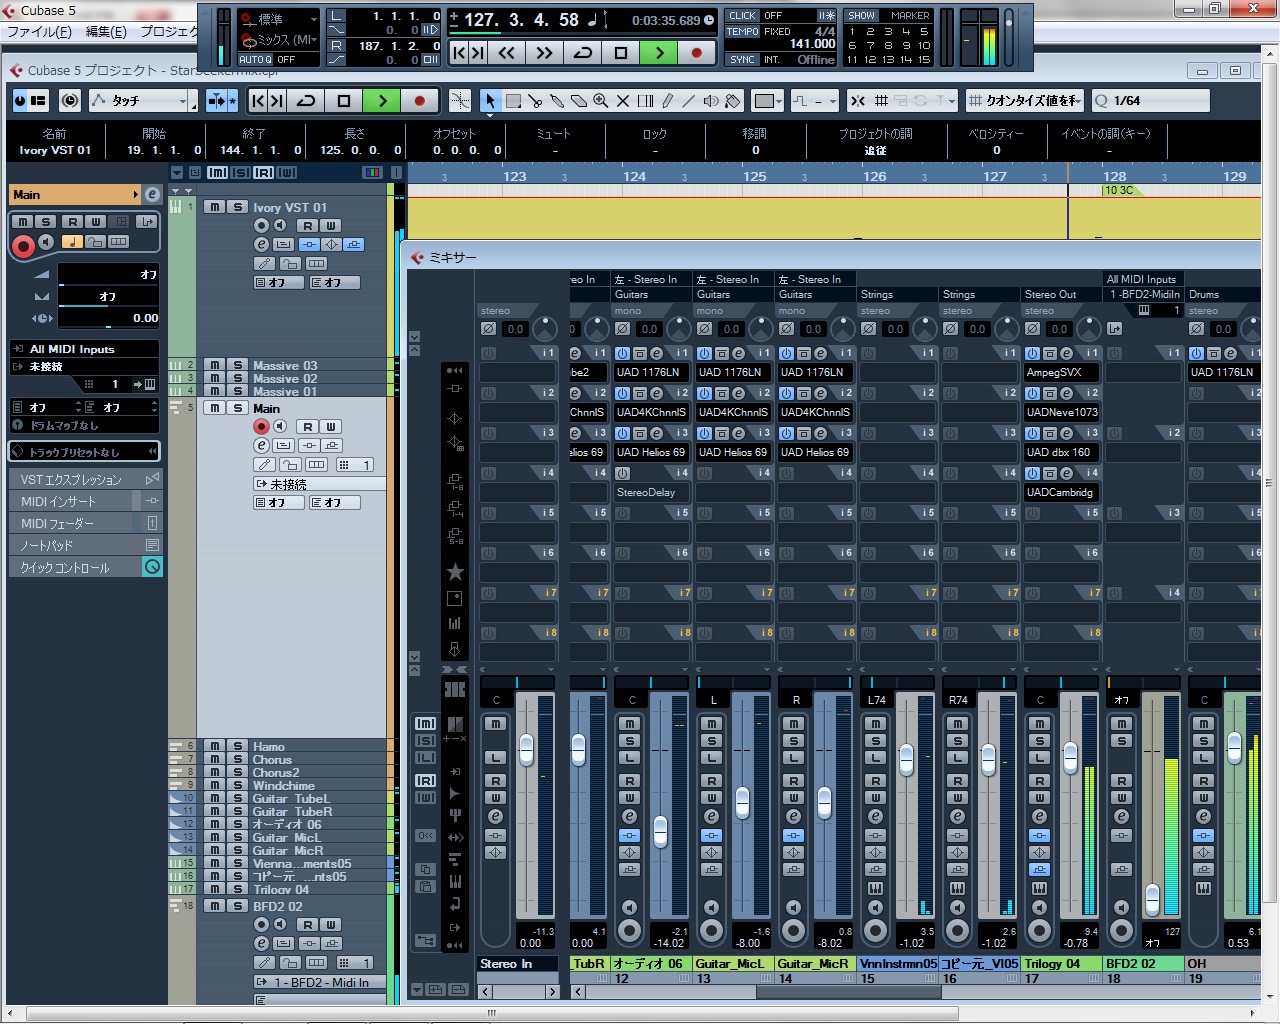Open the ノートパッド inspector tab
The width and height of the screenshot is (1280, 1024).
(85, 546)
